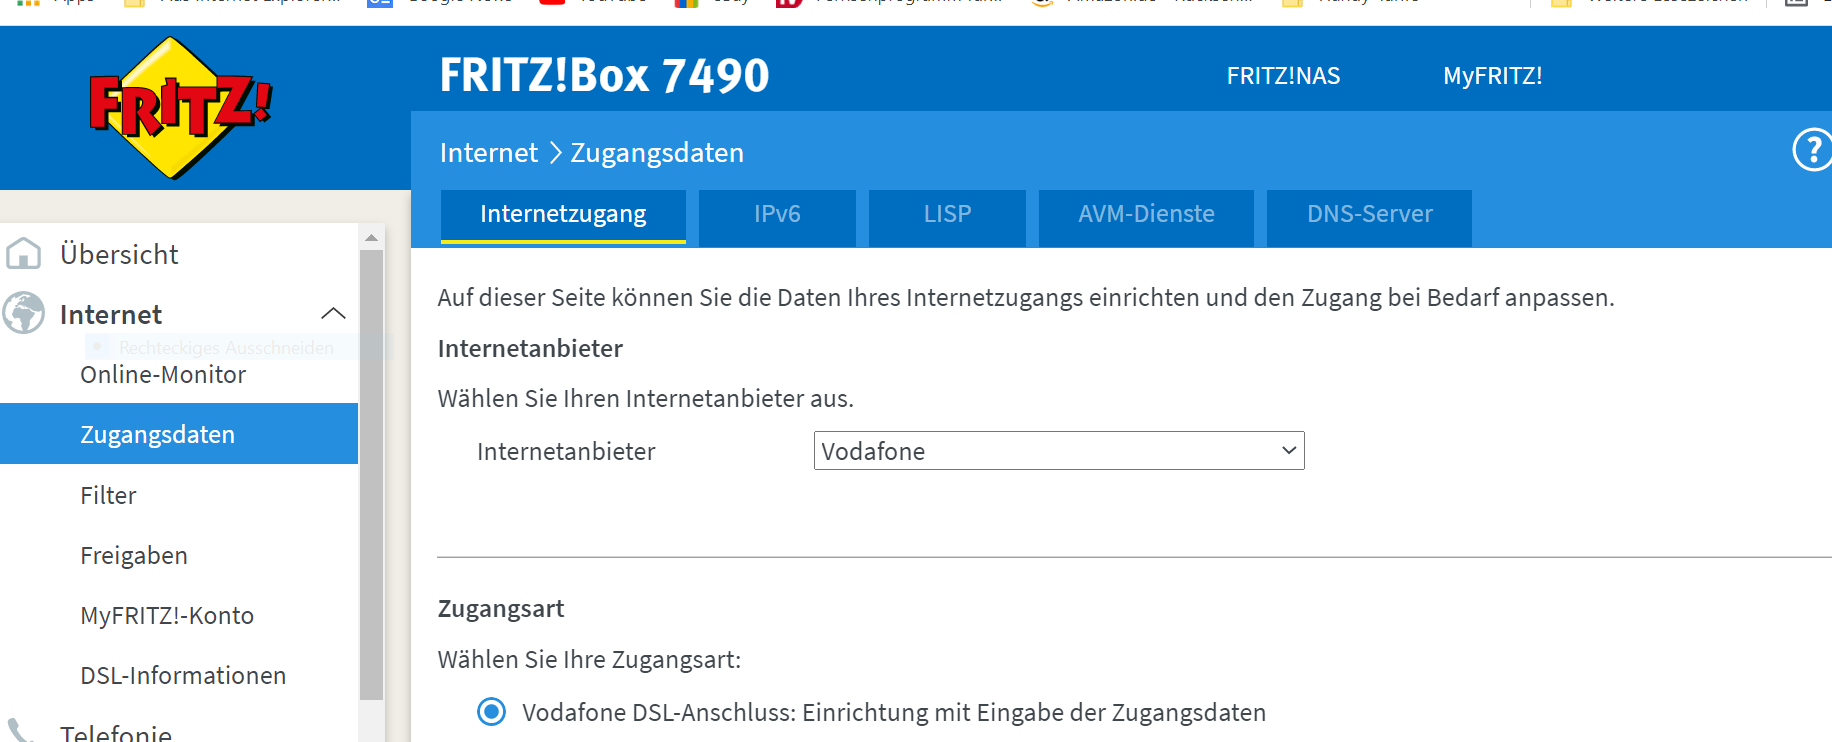Click the sidebar scrollbar thumb

(371, 475)
